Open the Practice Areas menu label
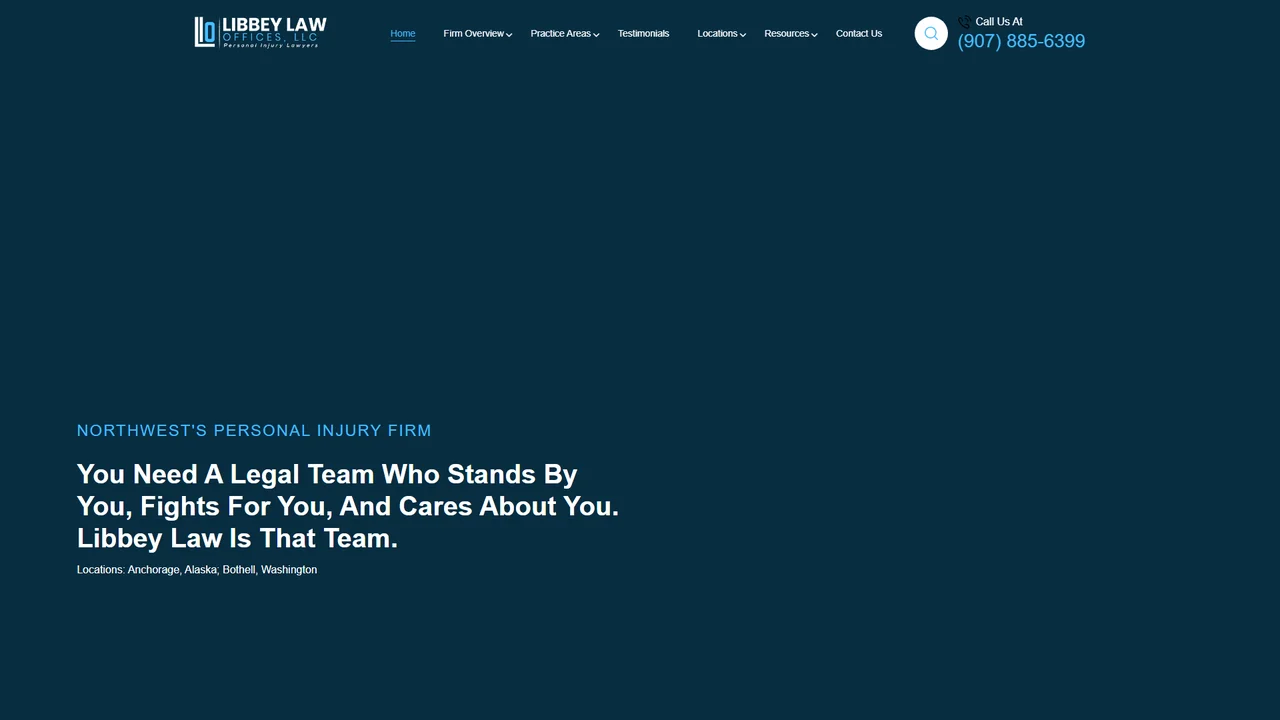 pyautogui.click(x=561, y=34)
